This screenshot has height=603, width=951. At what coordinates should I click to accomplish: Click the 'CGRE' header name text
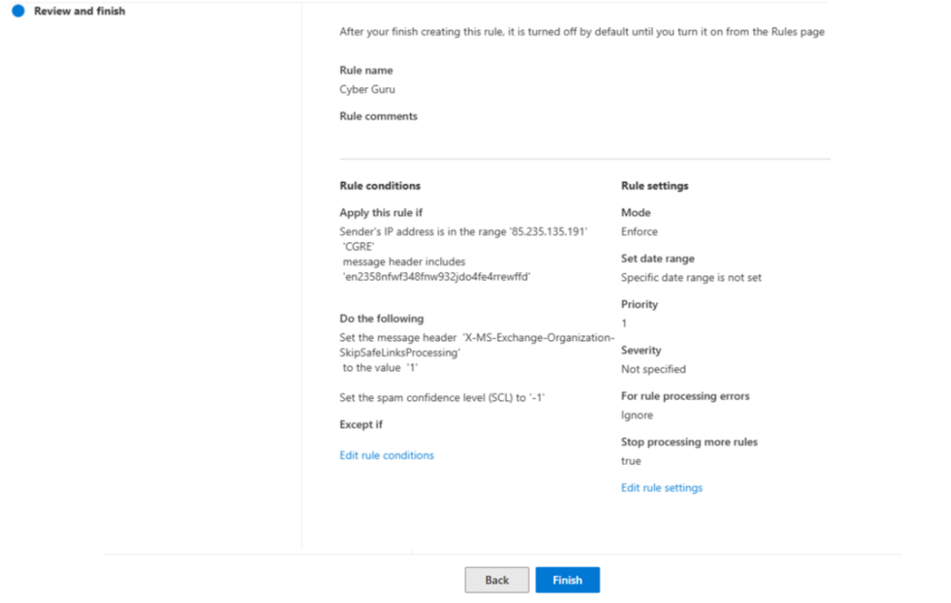click(x=357, y=247)
